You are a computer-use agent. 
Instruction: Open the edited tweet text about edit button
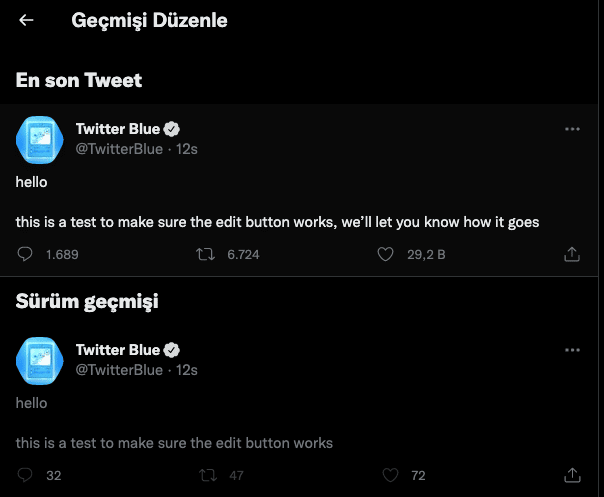(278, 222)
